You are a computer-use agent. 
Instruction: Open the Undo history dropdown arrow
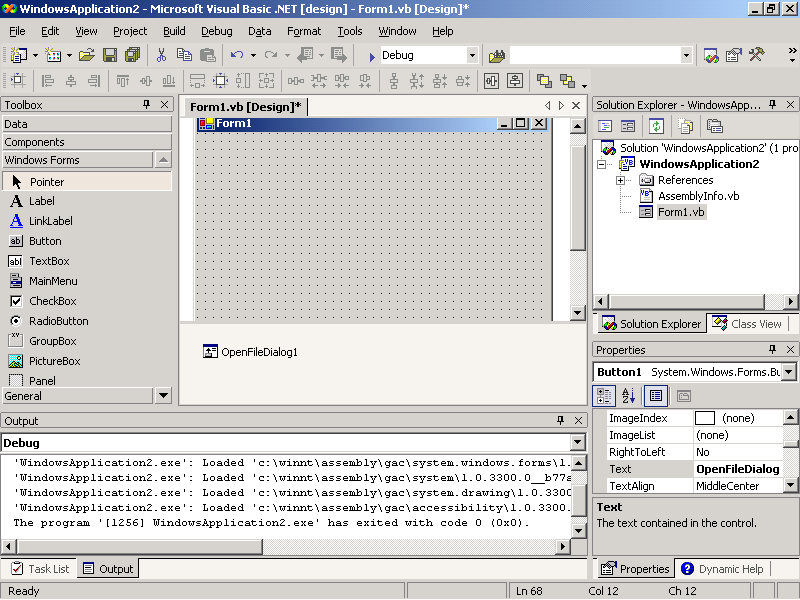pos(253,55)
